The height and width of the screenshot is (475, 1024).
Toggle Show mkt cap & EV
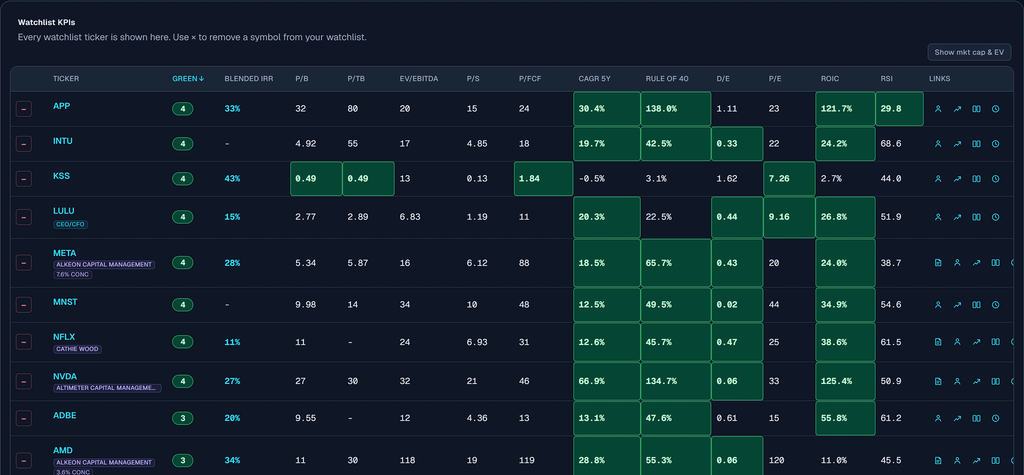[969, 52]
